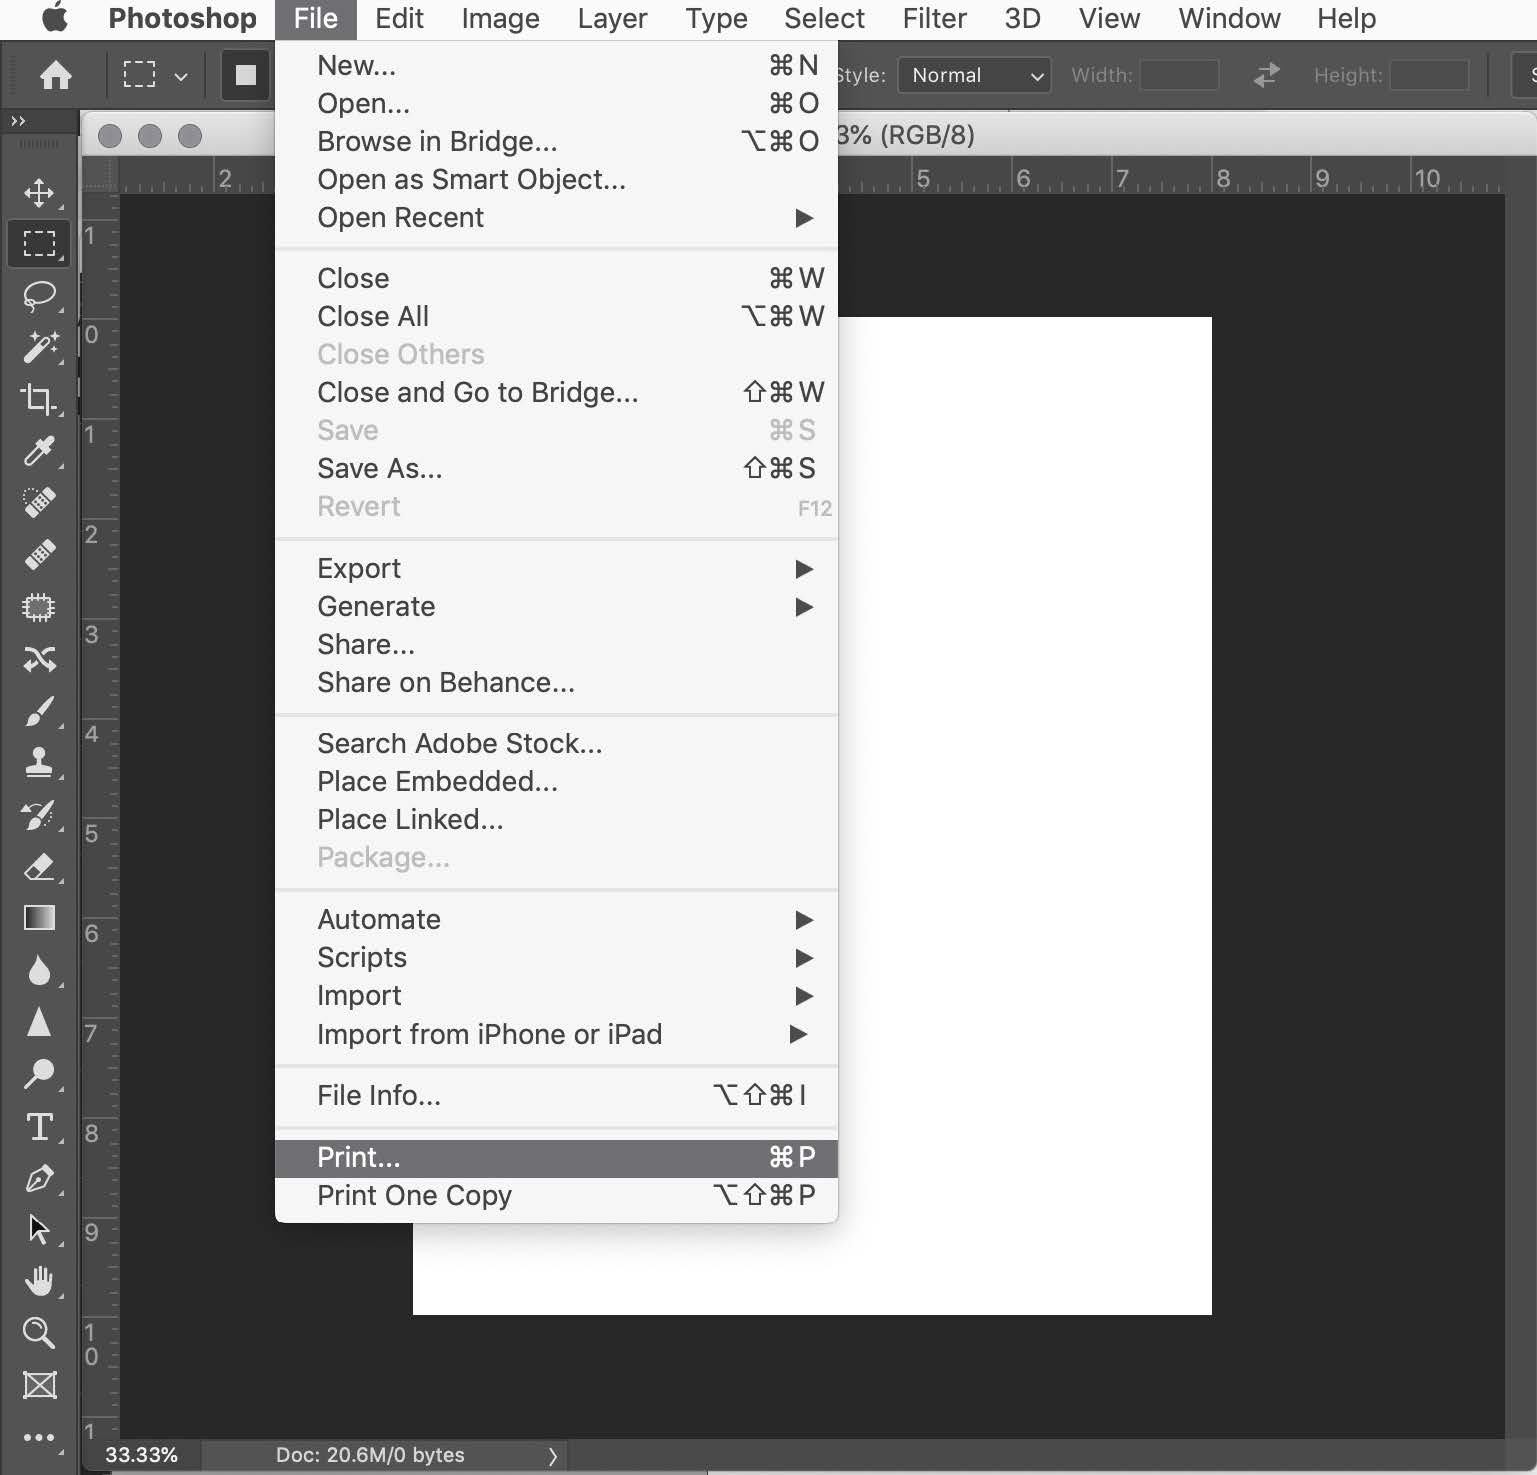This screenshot has height=1475, width=1537.
Task: Choose Print One Copy menu item
Action: [556, 1196]
